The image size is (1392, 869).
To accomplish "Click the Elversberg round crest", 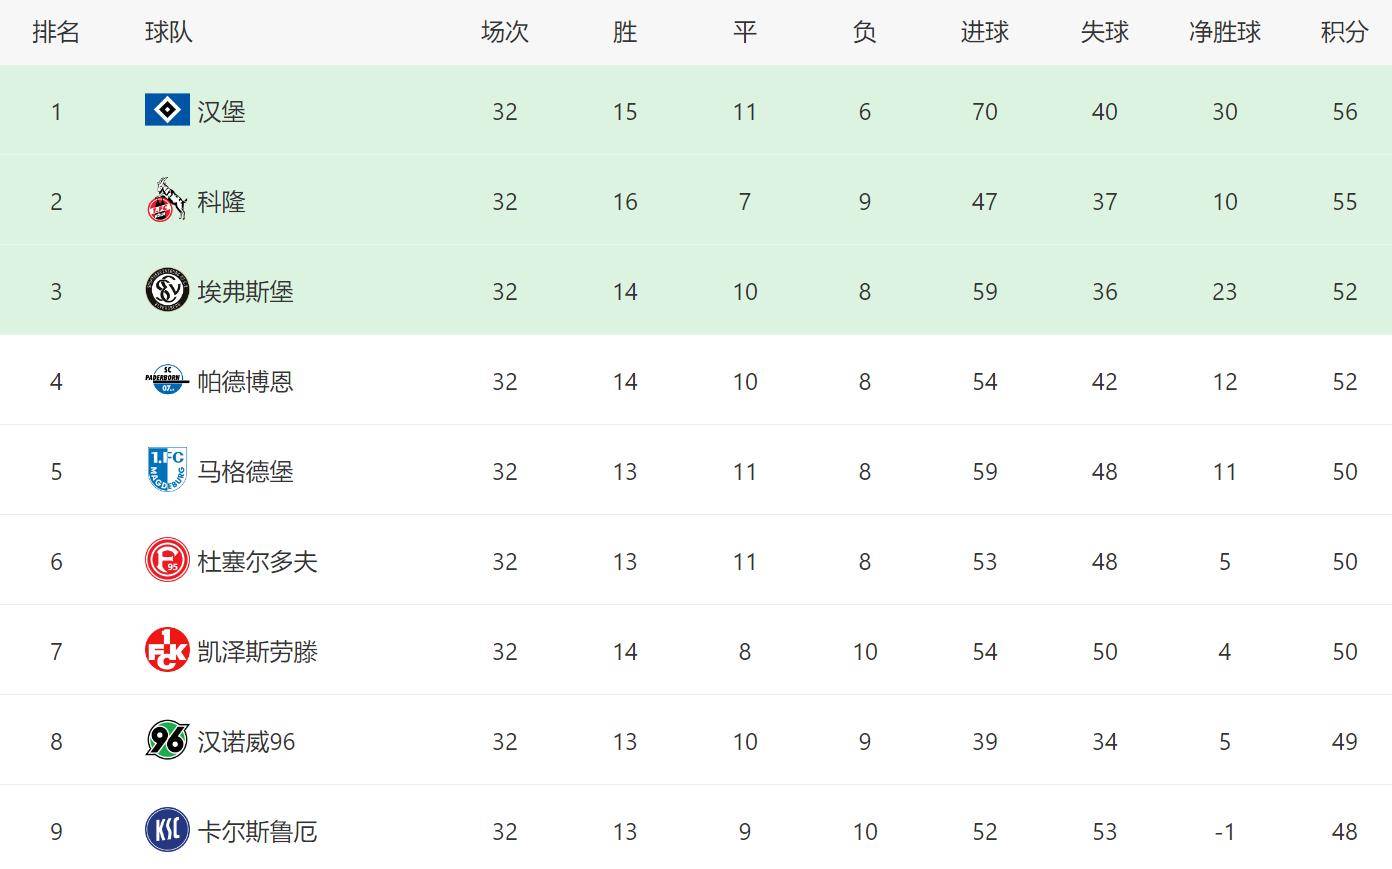I will pyautogui.click(x=167, y=290).
